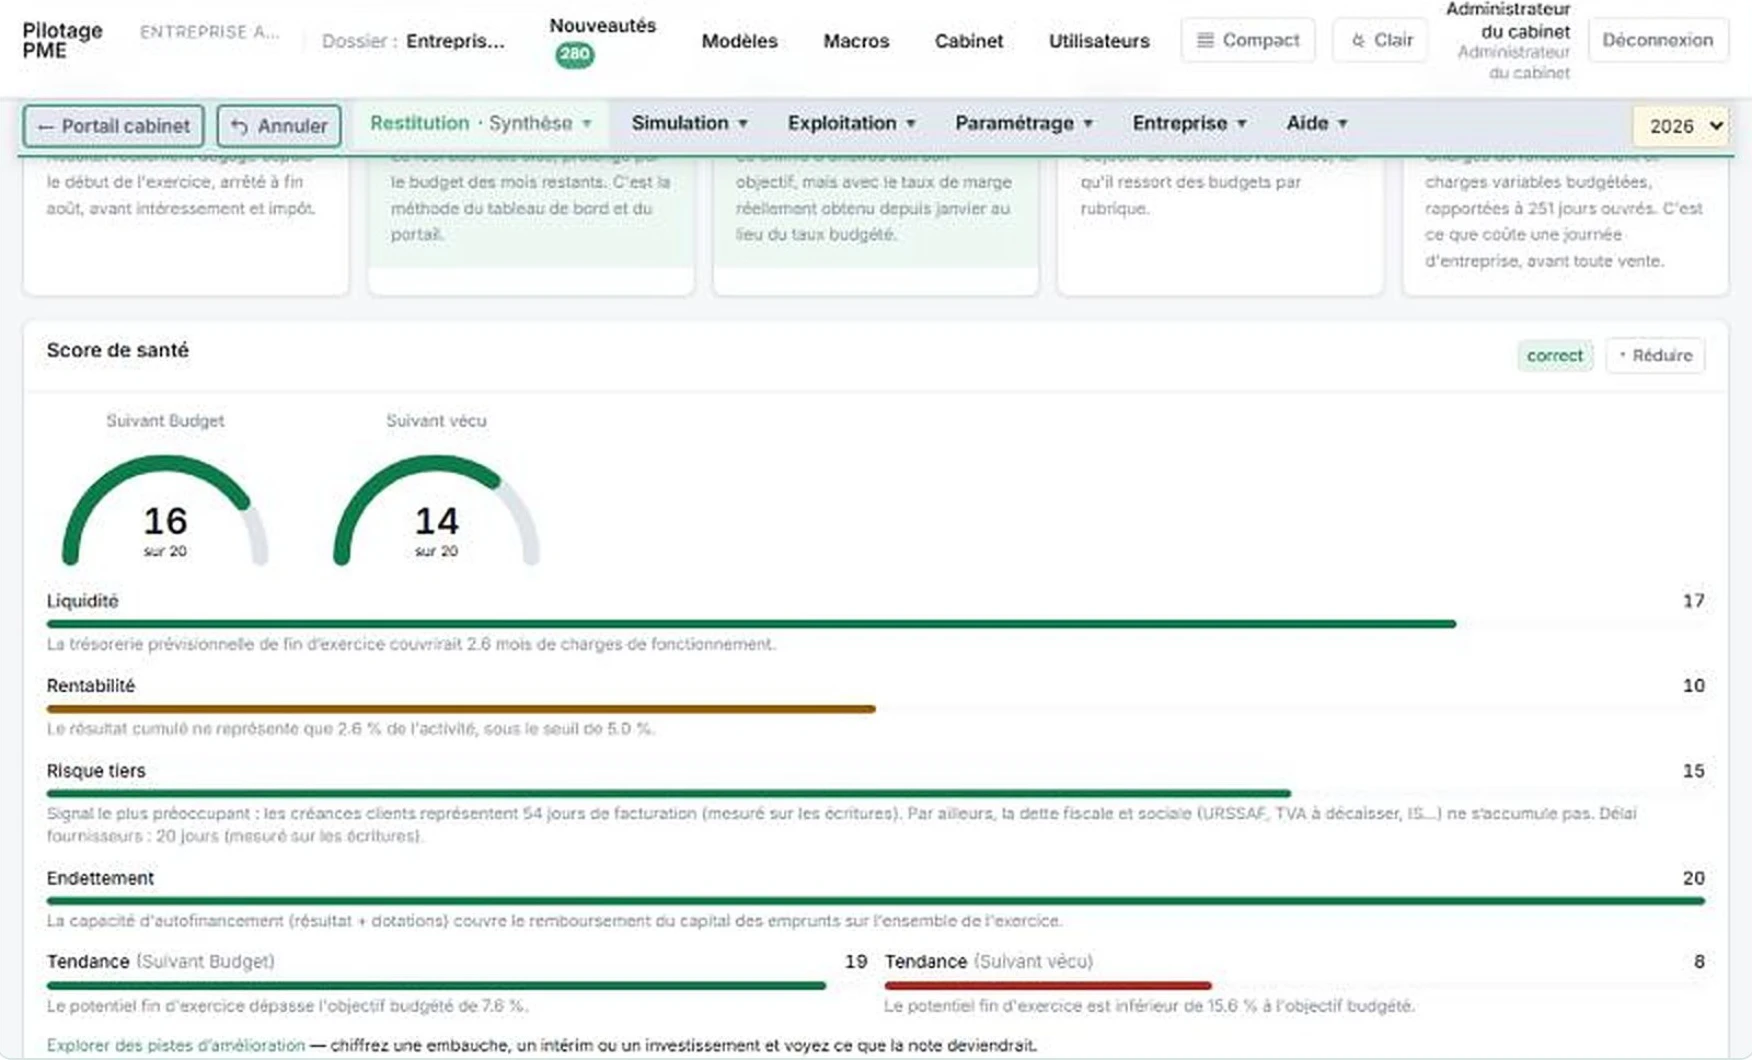Image resolution: width=1752 pixels, height=1060 pixels.
Task: Click the Rentabilité score value 10
Action: (1693, 686)
